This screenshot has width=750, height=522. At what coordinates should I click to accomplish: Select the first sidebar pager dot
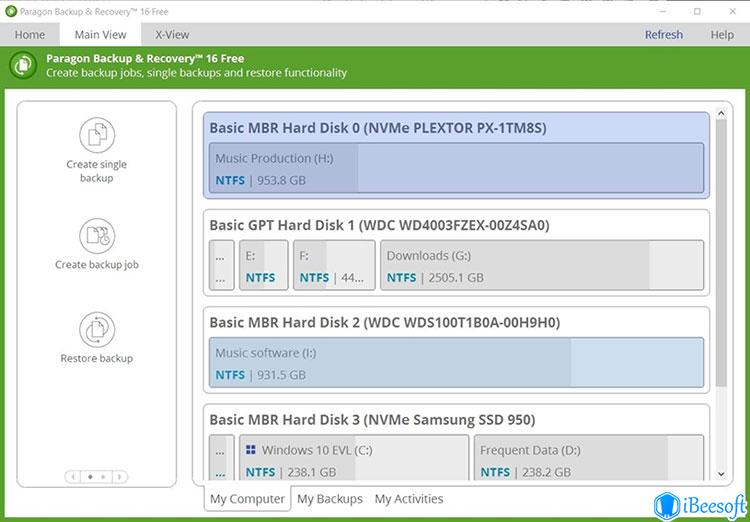[x=90, y=477]
